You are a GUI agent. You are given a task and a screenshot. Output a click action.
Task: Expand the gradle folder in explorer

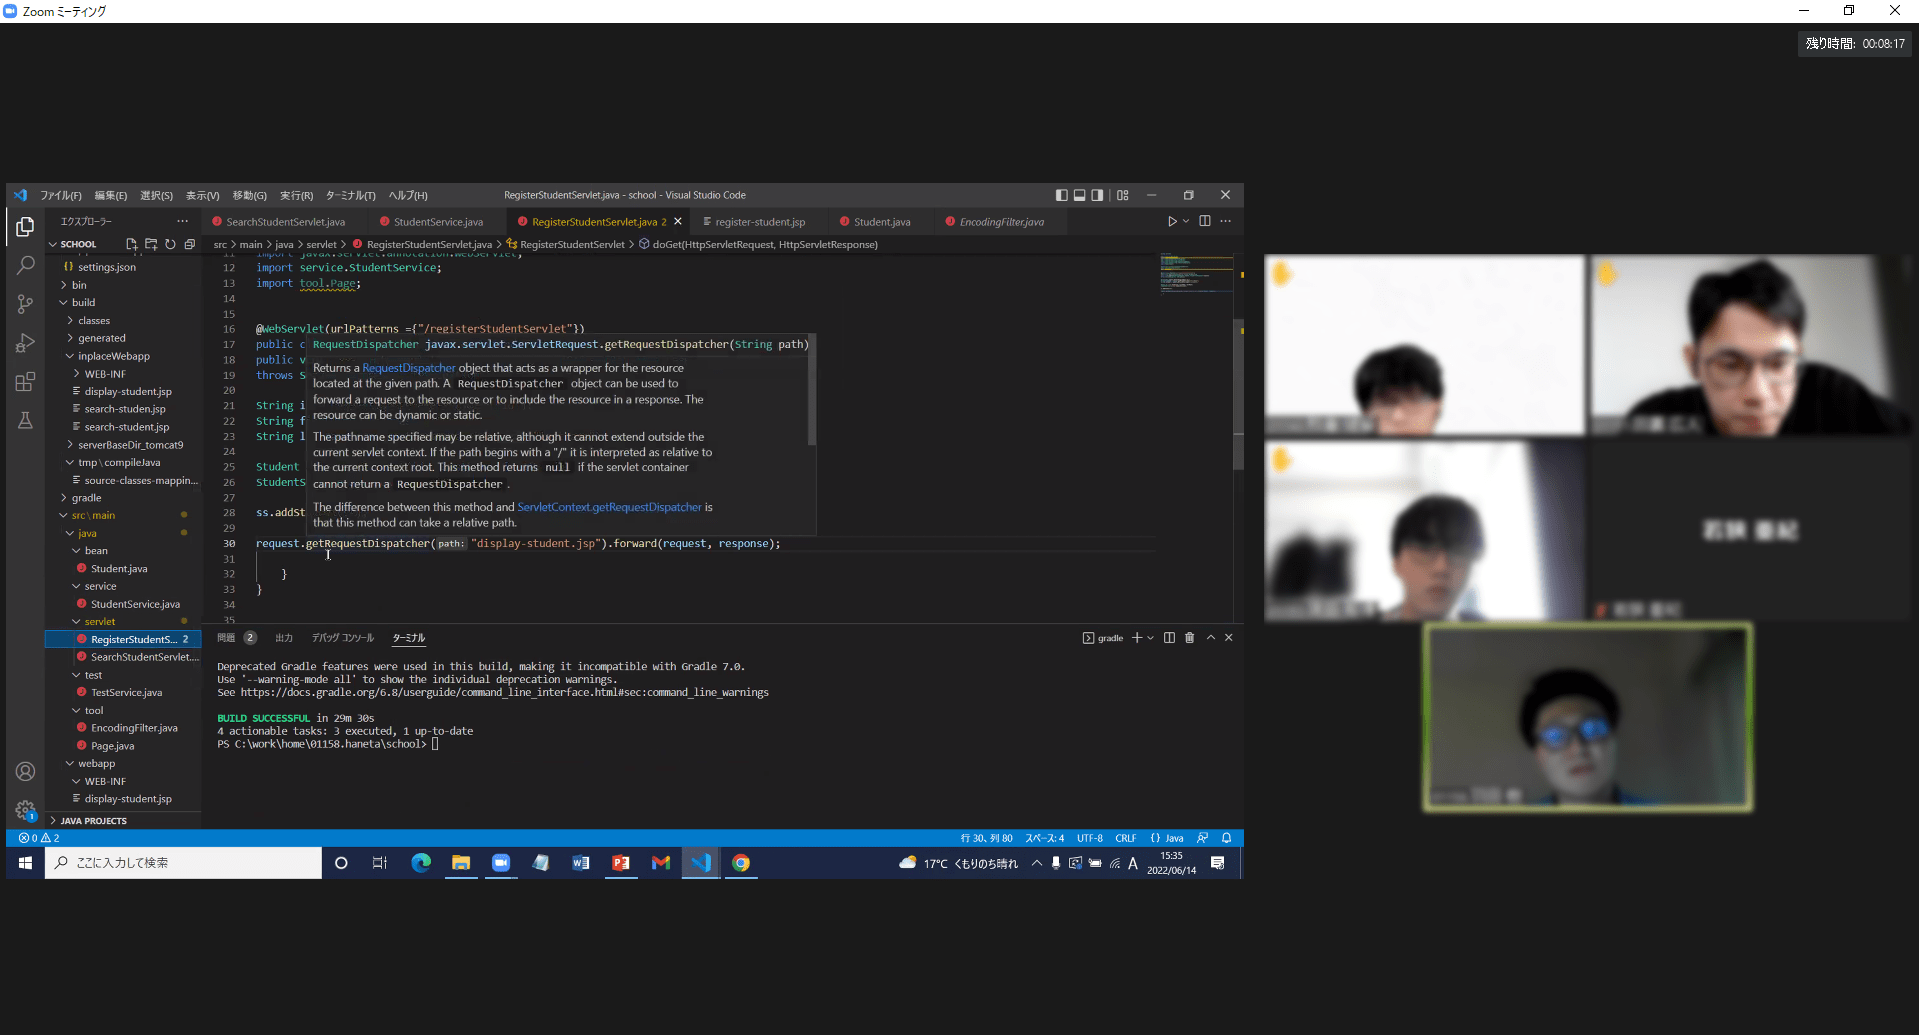(86, 498)
